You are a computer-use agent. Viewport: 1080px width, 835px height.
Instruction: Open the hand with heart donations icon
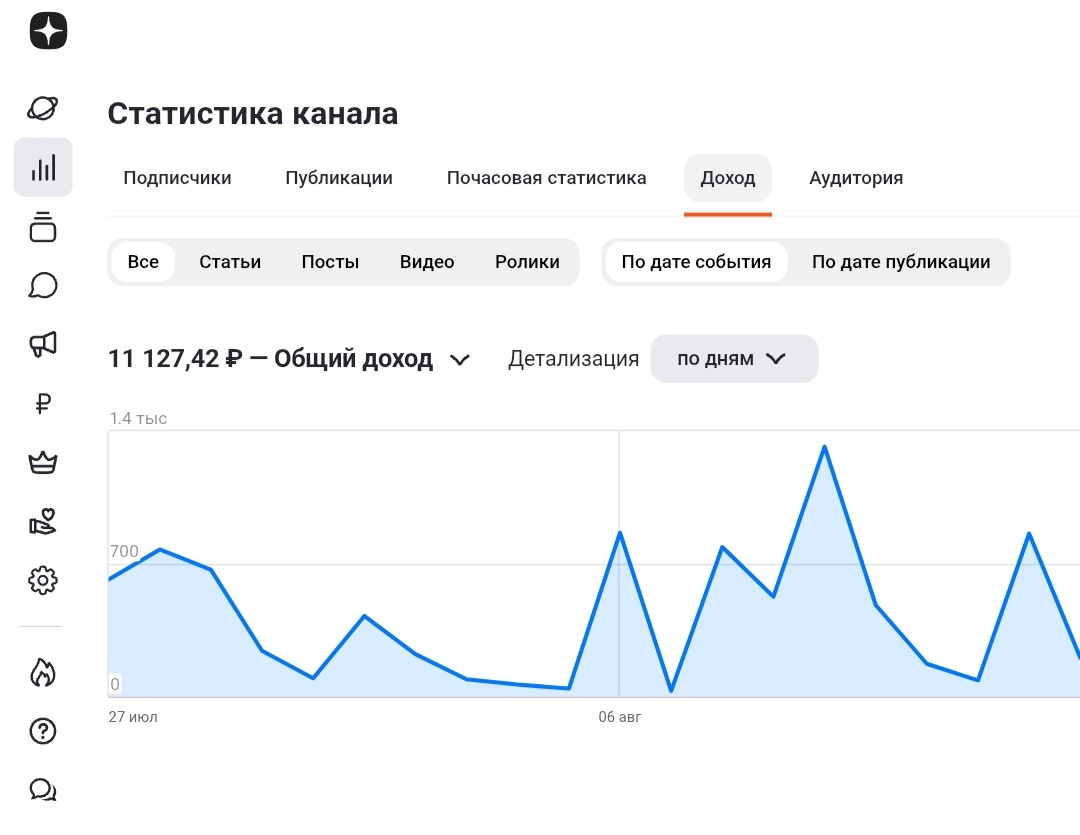[43, 522]
